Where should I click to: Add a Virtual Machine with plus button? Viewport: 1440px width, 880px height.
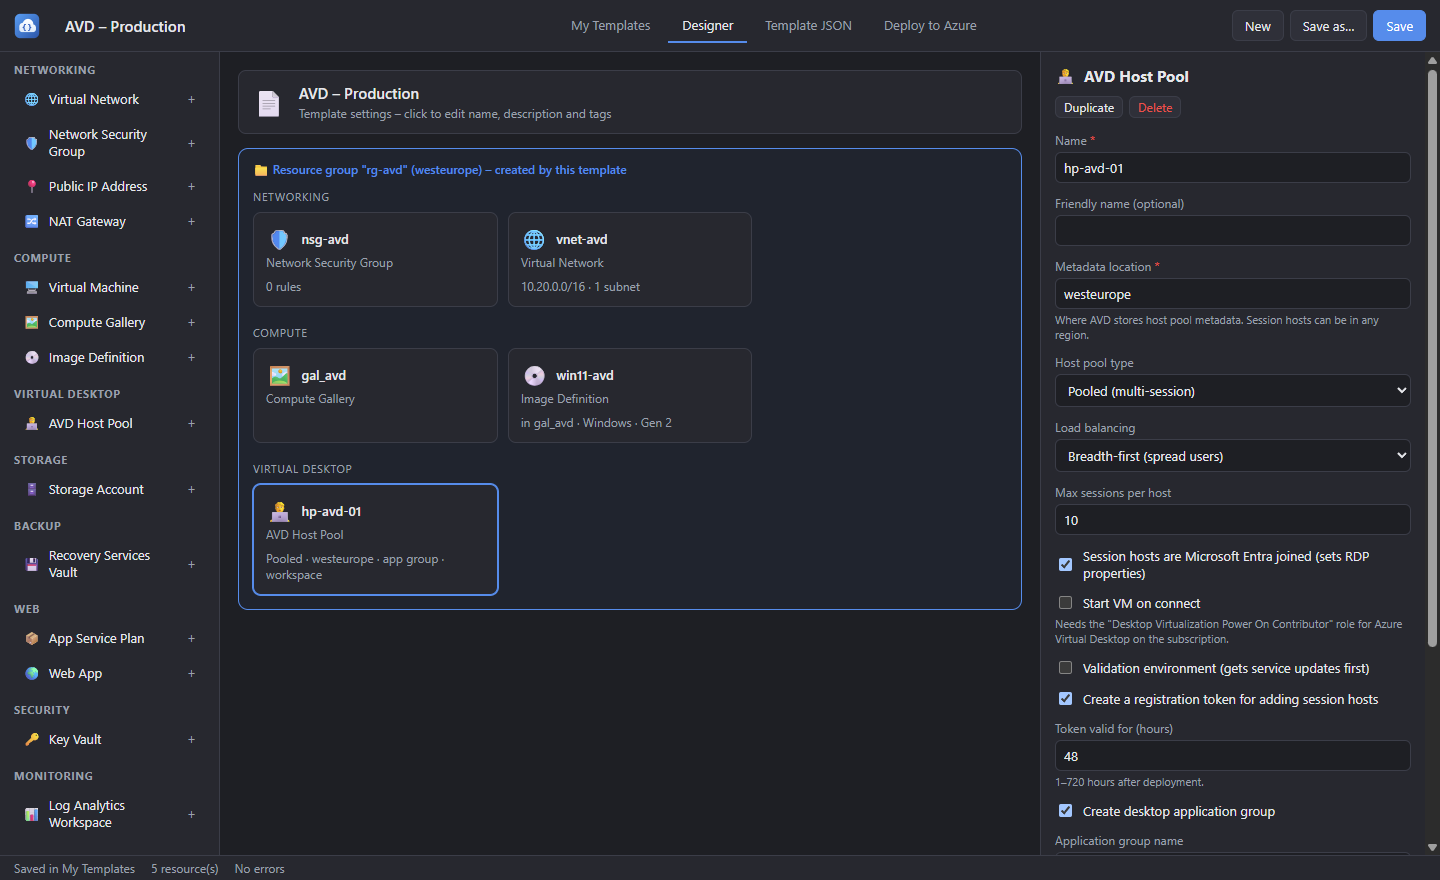(x=191, y=288)
